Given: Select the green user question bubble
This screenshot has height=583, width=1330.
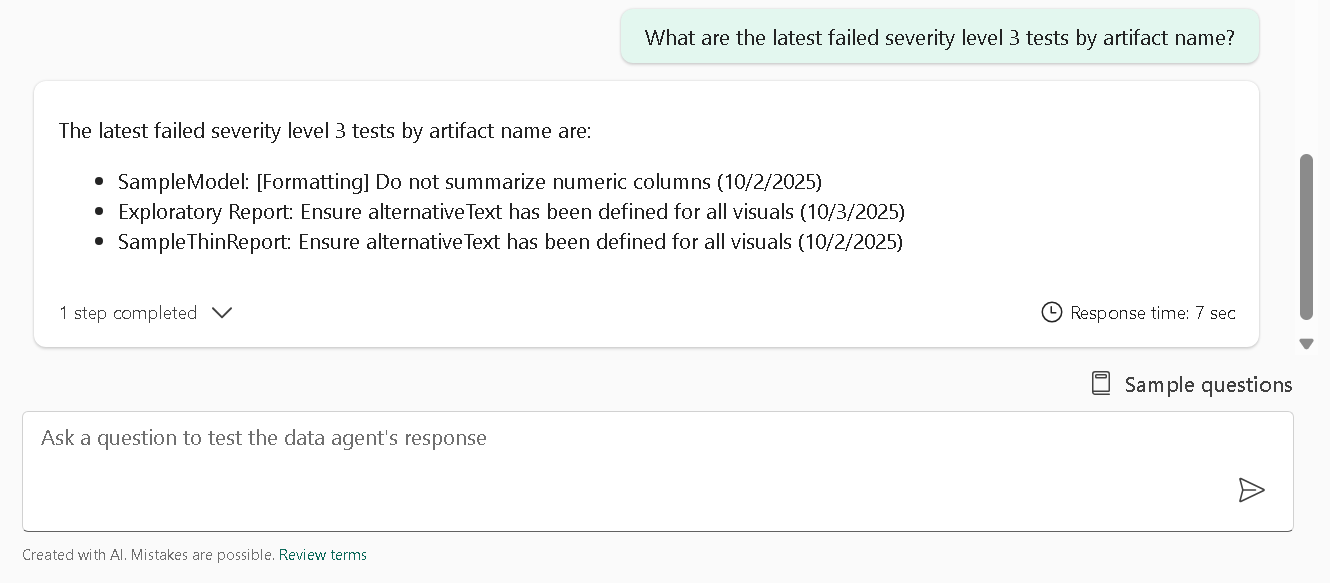Looking at the screenshot, I should click(940, 37).
